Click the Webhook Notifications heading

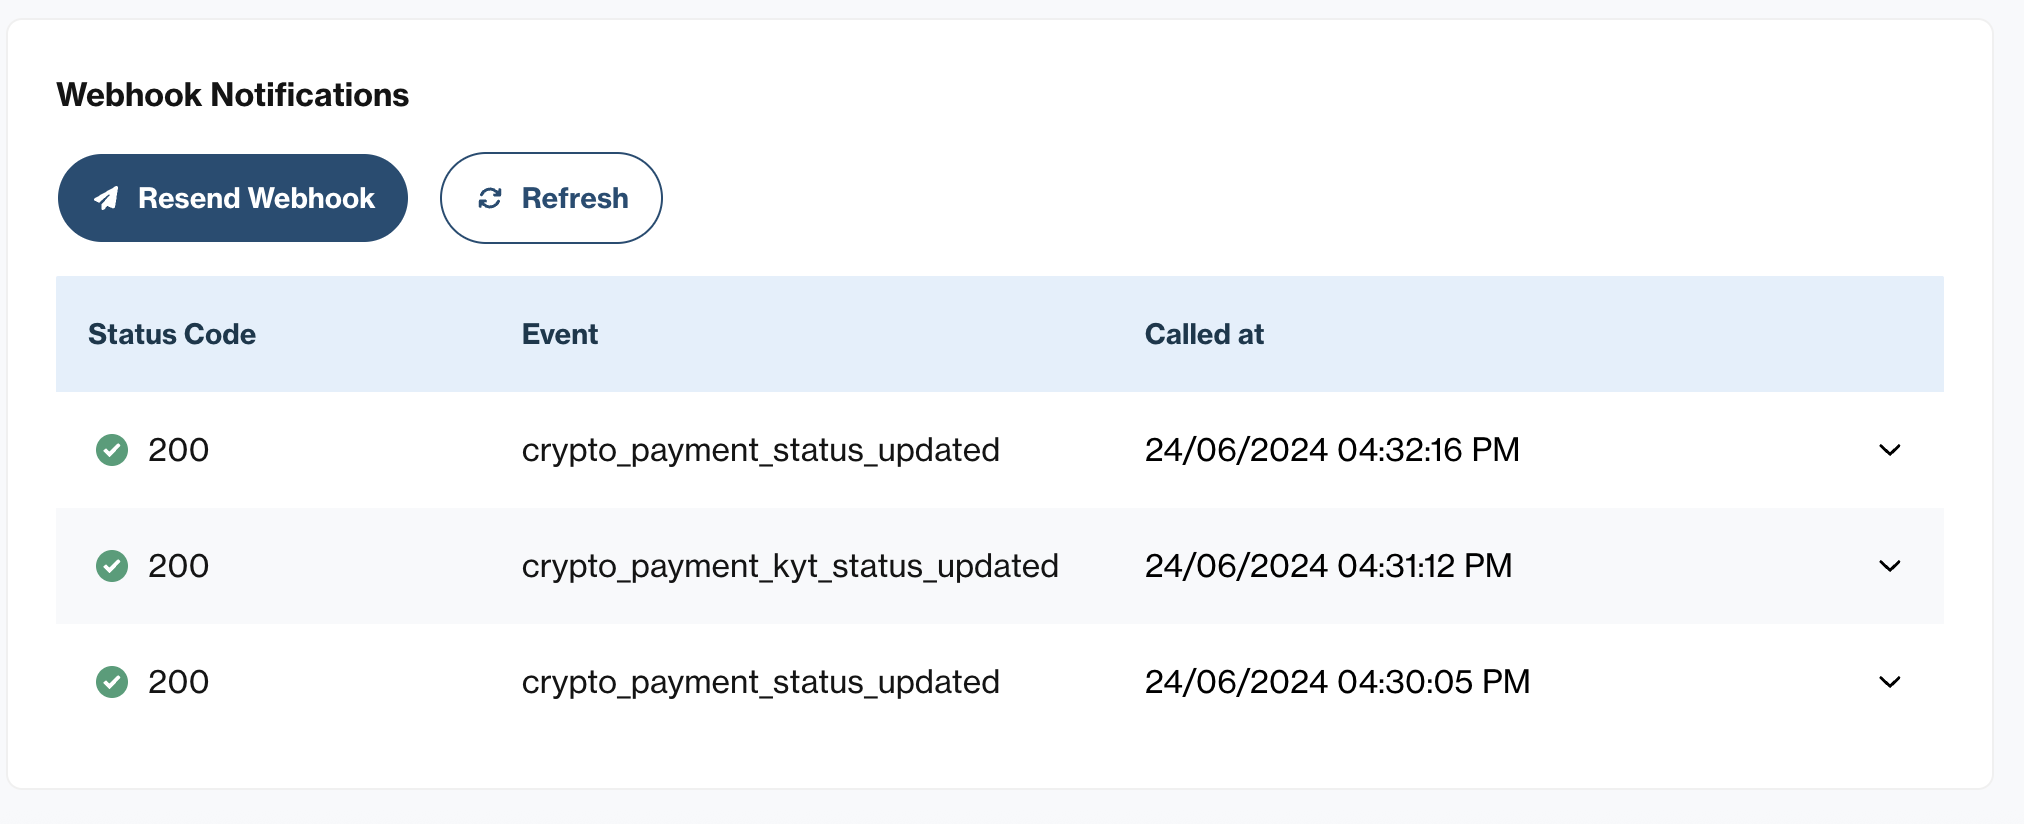point(233,95)
